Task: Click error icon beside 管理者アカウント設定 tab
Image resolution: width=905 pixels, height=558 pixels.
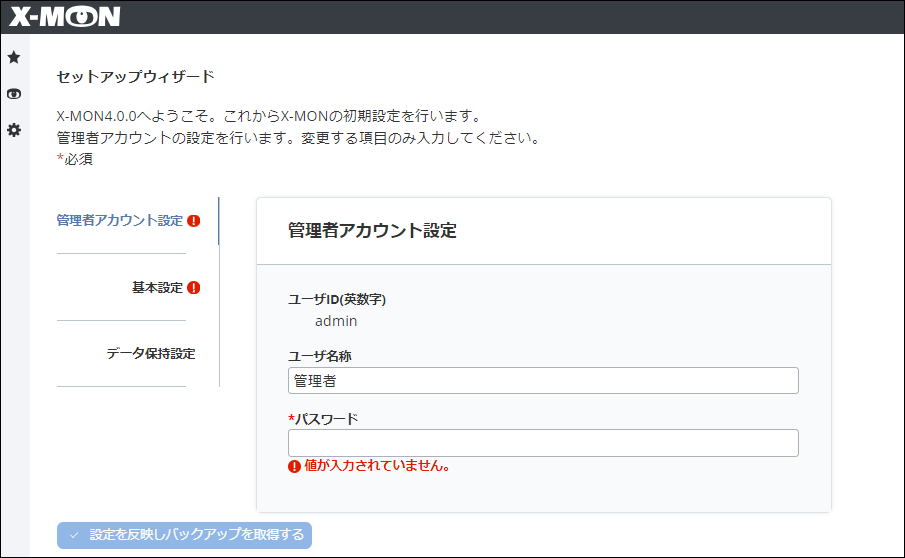Action: pyautogui.click(x=194, y=221)
